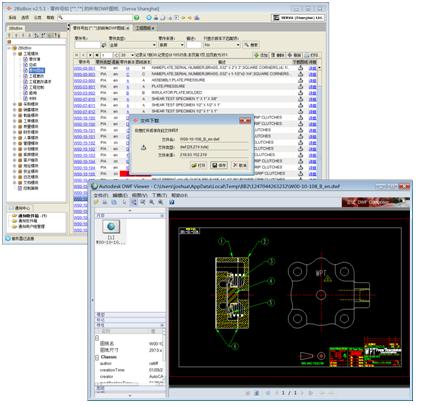Select the zoom magnifier tool in DWF Viewer
The height and width of the screenshot is (406, 422).
pos(152,202)
